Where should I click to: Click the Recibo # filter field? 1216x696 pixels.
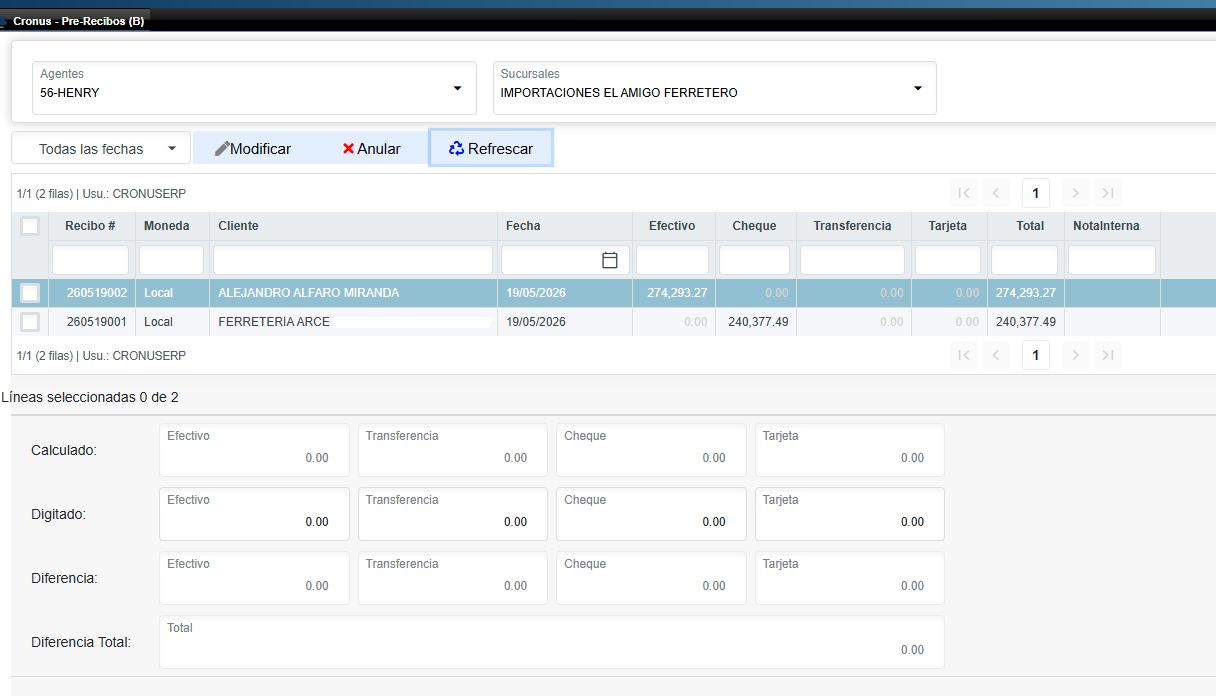[x=91, y=260]
